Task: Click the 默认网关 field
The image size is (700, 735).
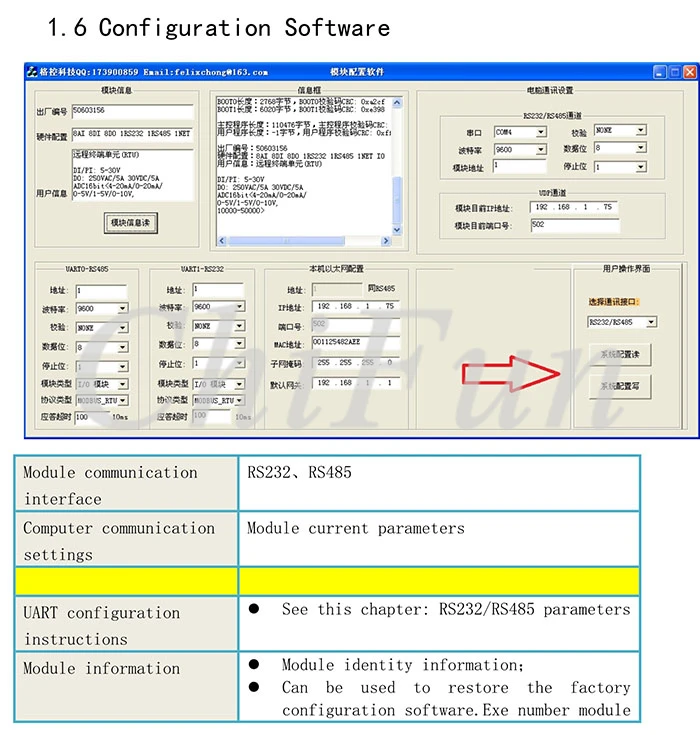Action: (x=356, y=383)
